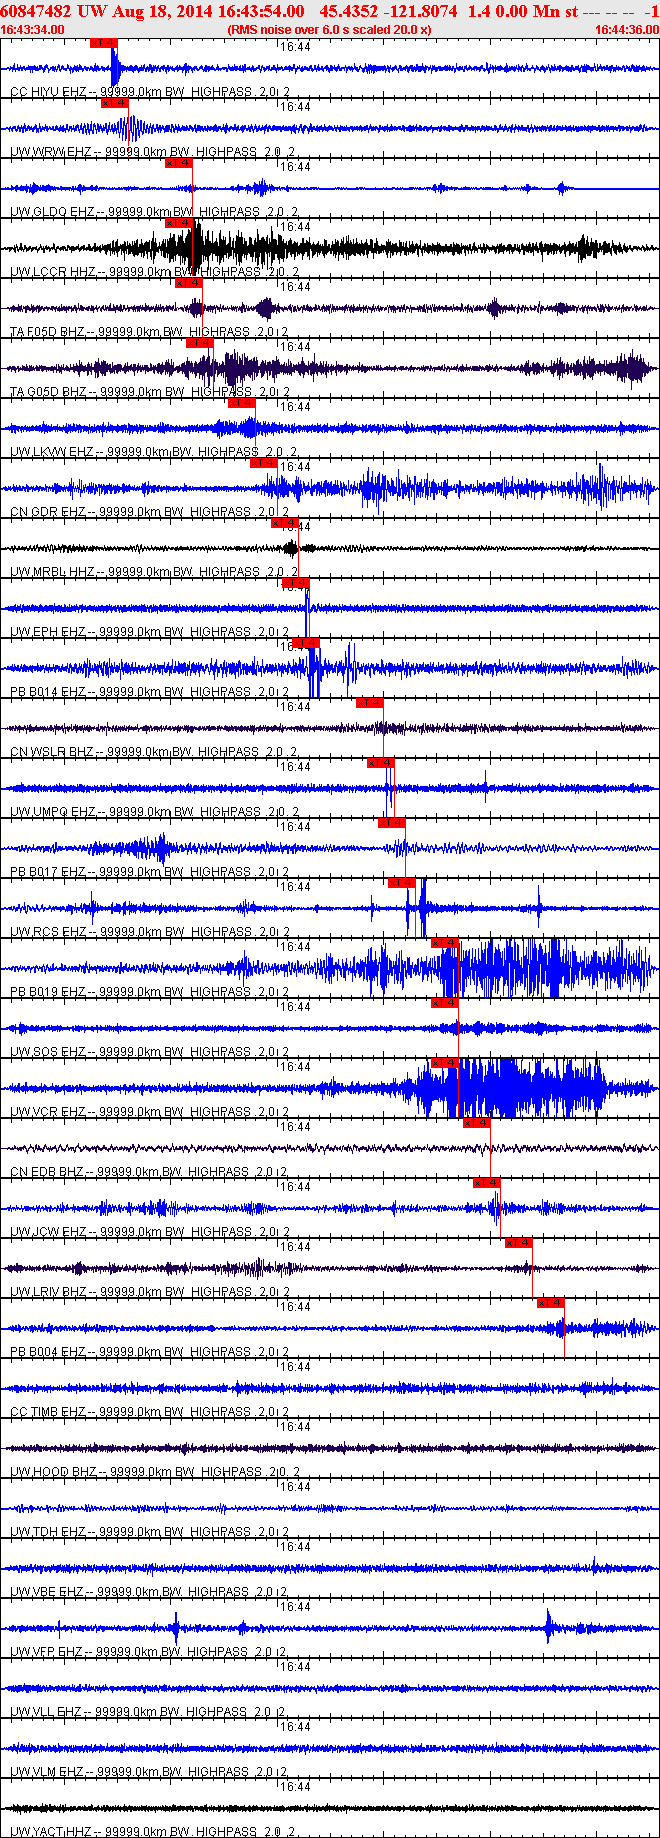660x1838 pixels.
Task: Click the UW LCCR HHZ station label
Action: click(x=51, y=272)
